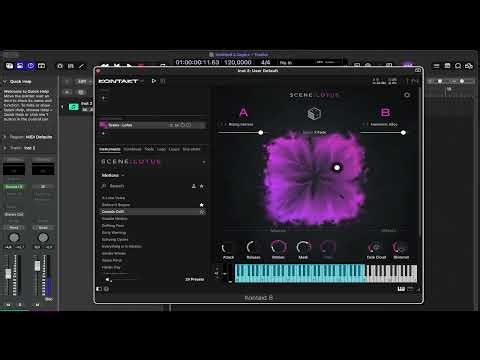Viewport: 480px width, 360px height.
Task: Click the 120.0000 tempo value
Action: [238, 62]
